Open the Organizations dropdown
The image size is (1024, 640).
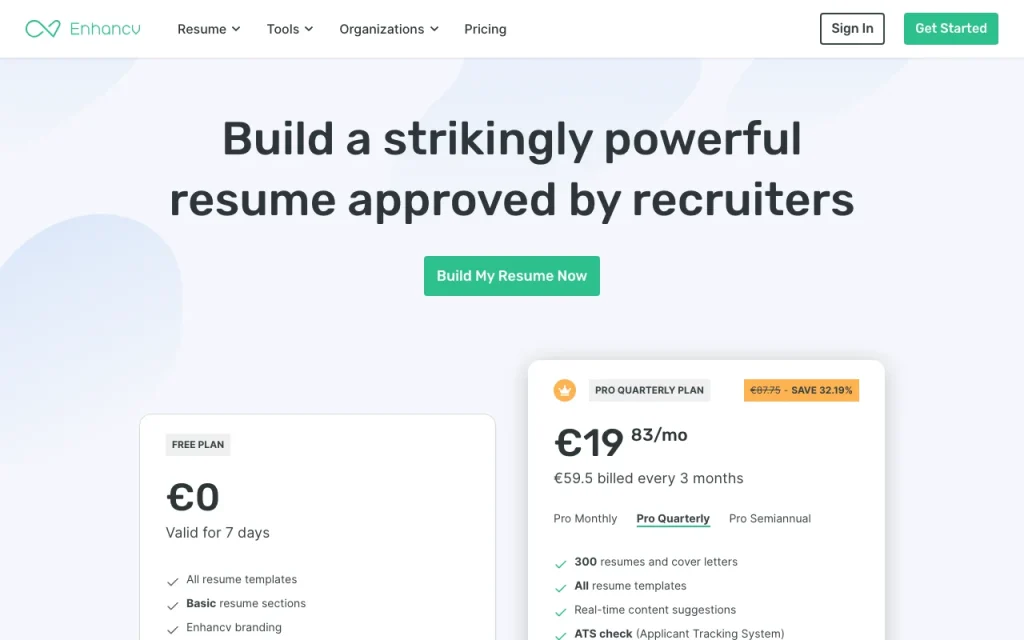(x=389, y=29)
